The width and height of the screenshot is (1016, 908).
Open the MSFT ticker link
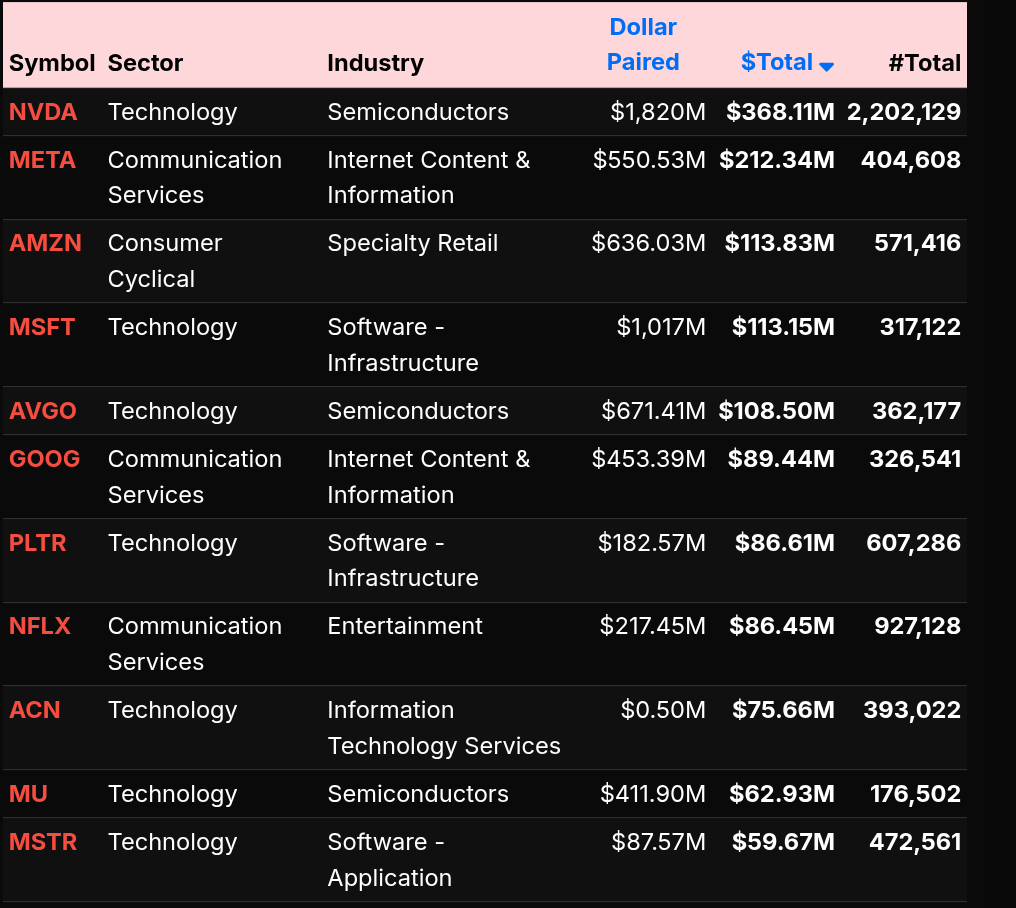(42, 327)
